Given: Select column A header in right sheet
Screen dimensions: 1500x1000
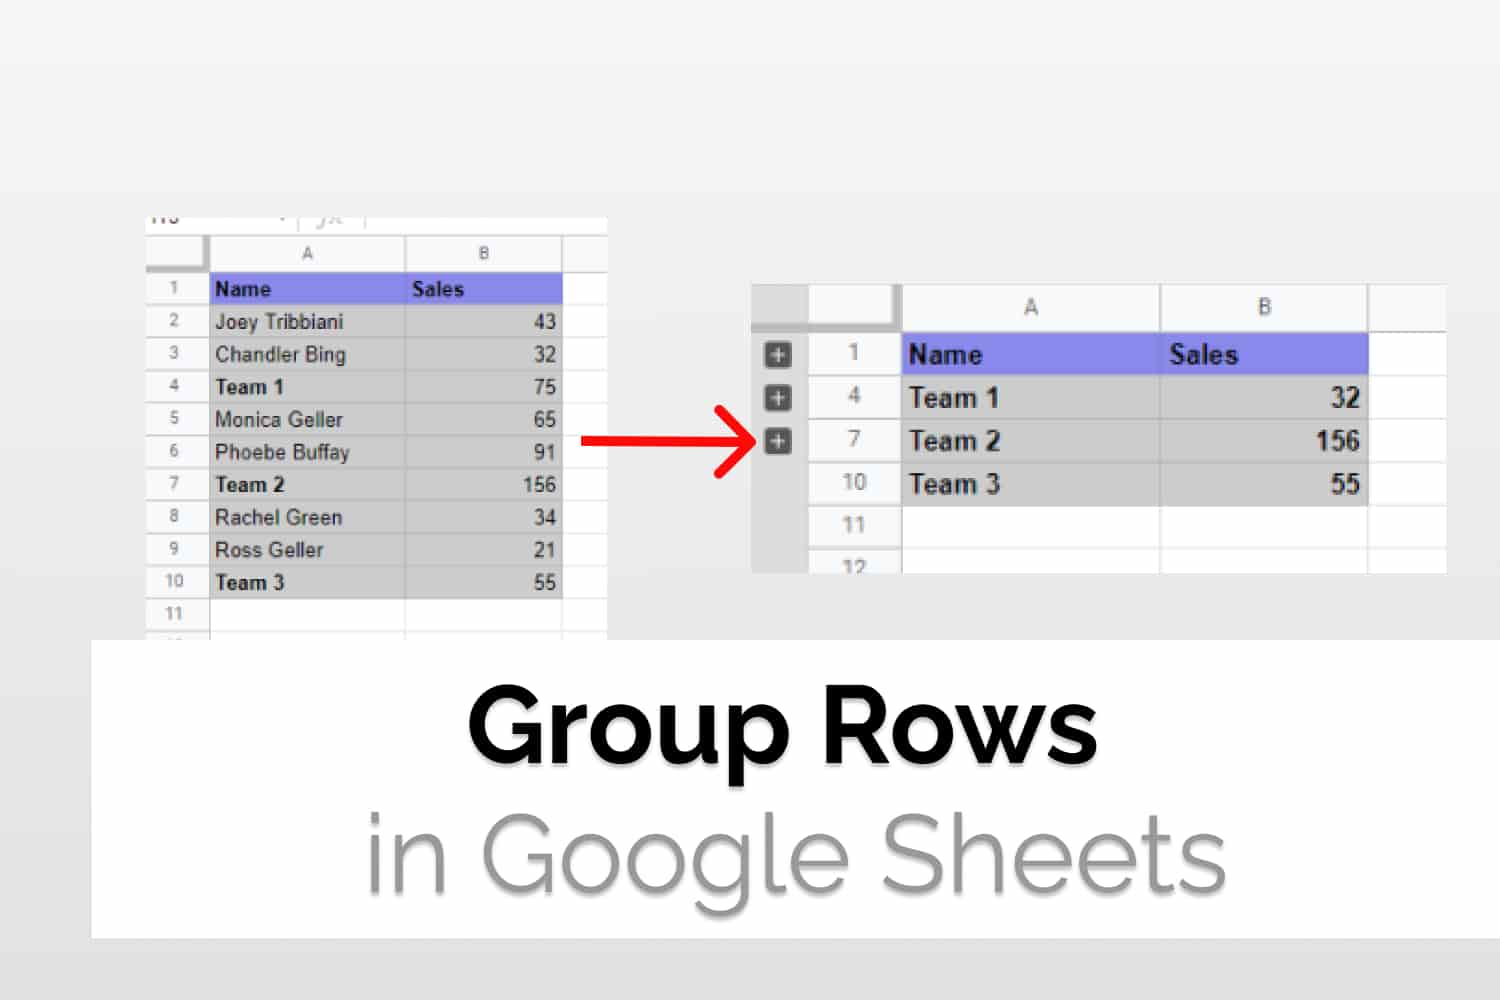Looking at the screenshot, I should (x=1031, y=307).
